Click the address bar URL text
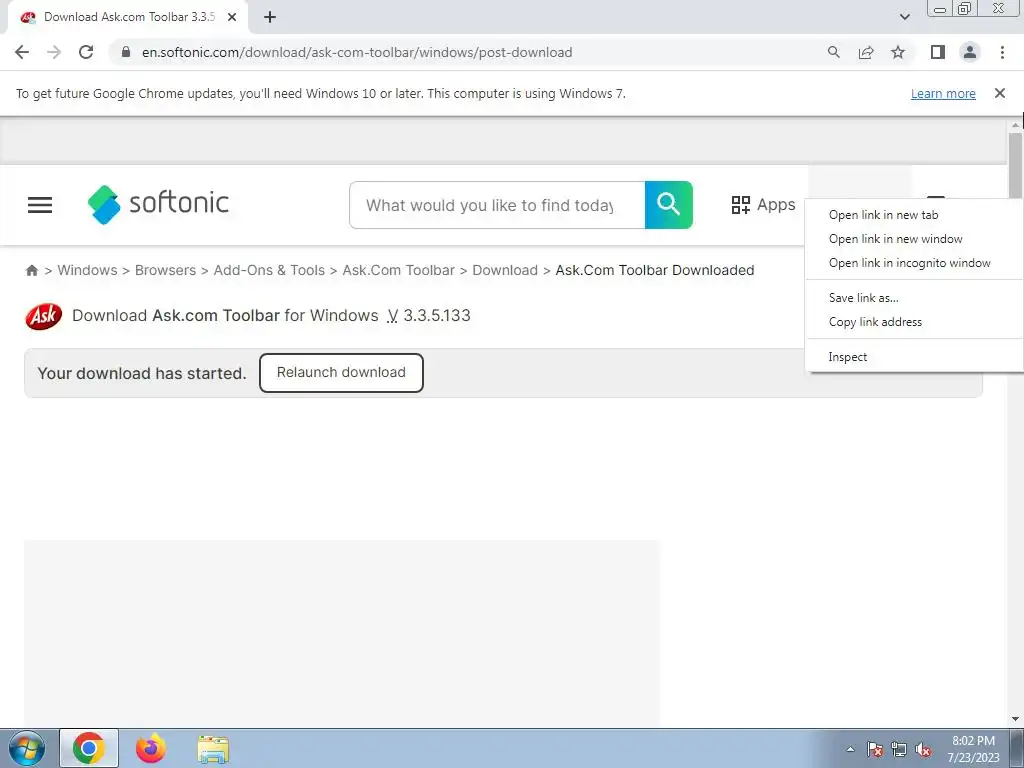 357,52
